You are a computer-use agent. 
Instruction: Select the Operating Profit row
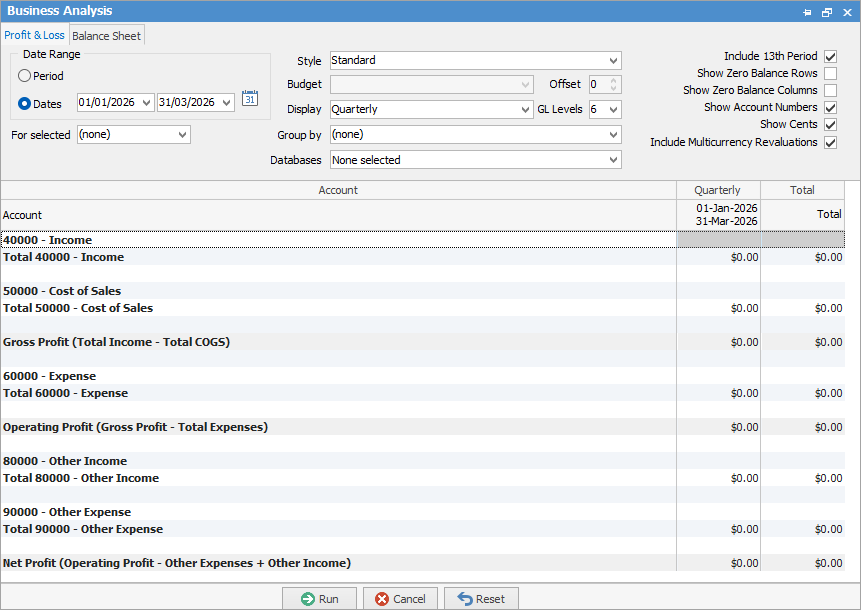(423, 427)
